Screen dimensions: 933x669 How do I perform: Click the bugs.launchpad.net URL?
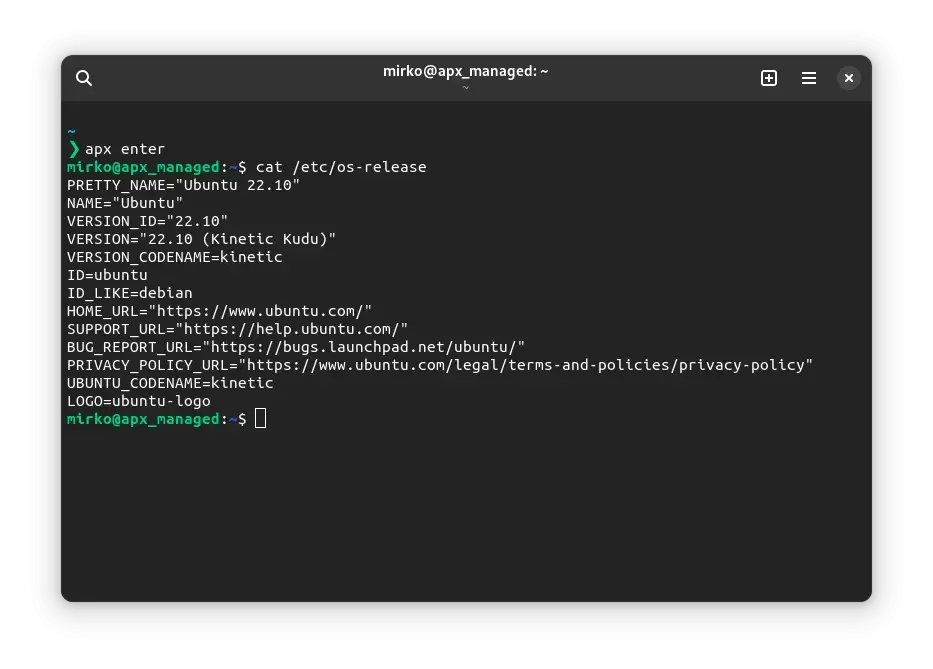364,347
